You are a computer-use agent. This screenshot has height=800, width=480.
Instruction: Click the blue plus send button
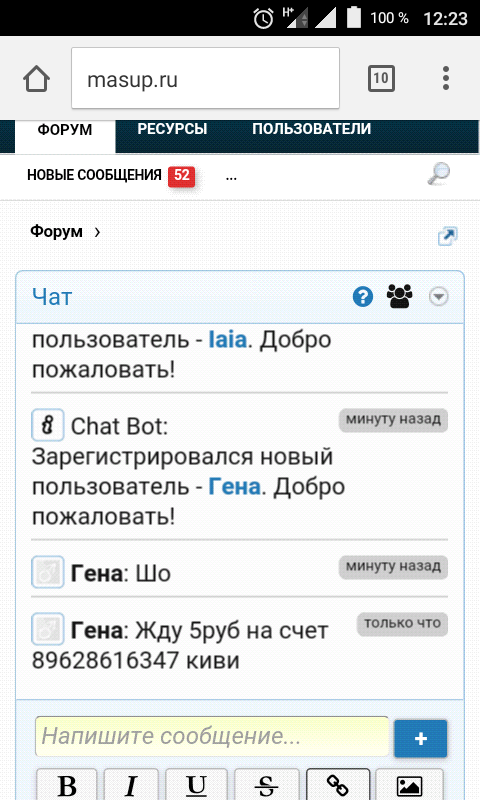[420, 738]
